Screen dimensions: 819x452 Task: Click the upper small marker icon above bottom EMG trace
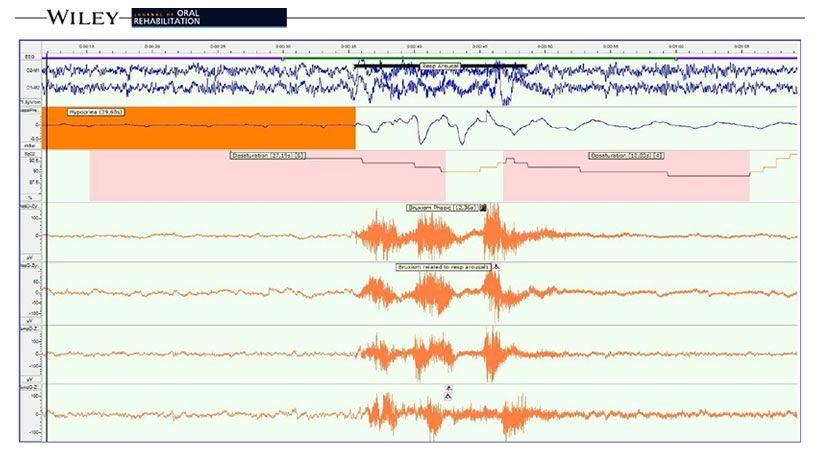449,387
